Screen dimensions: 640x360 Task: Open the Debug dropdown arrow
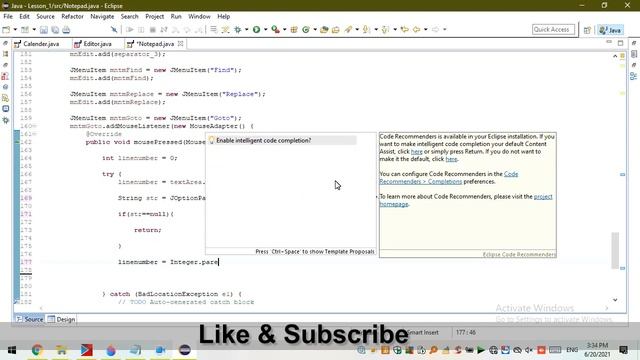coord(246,29)
